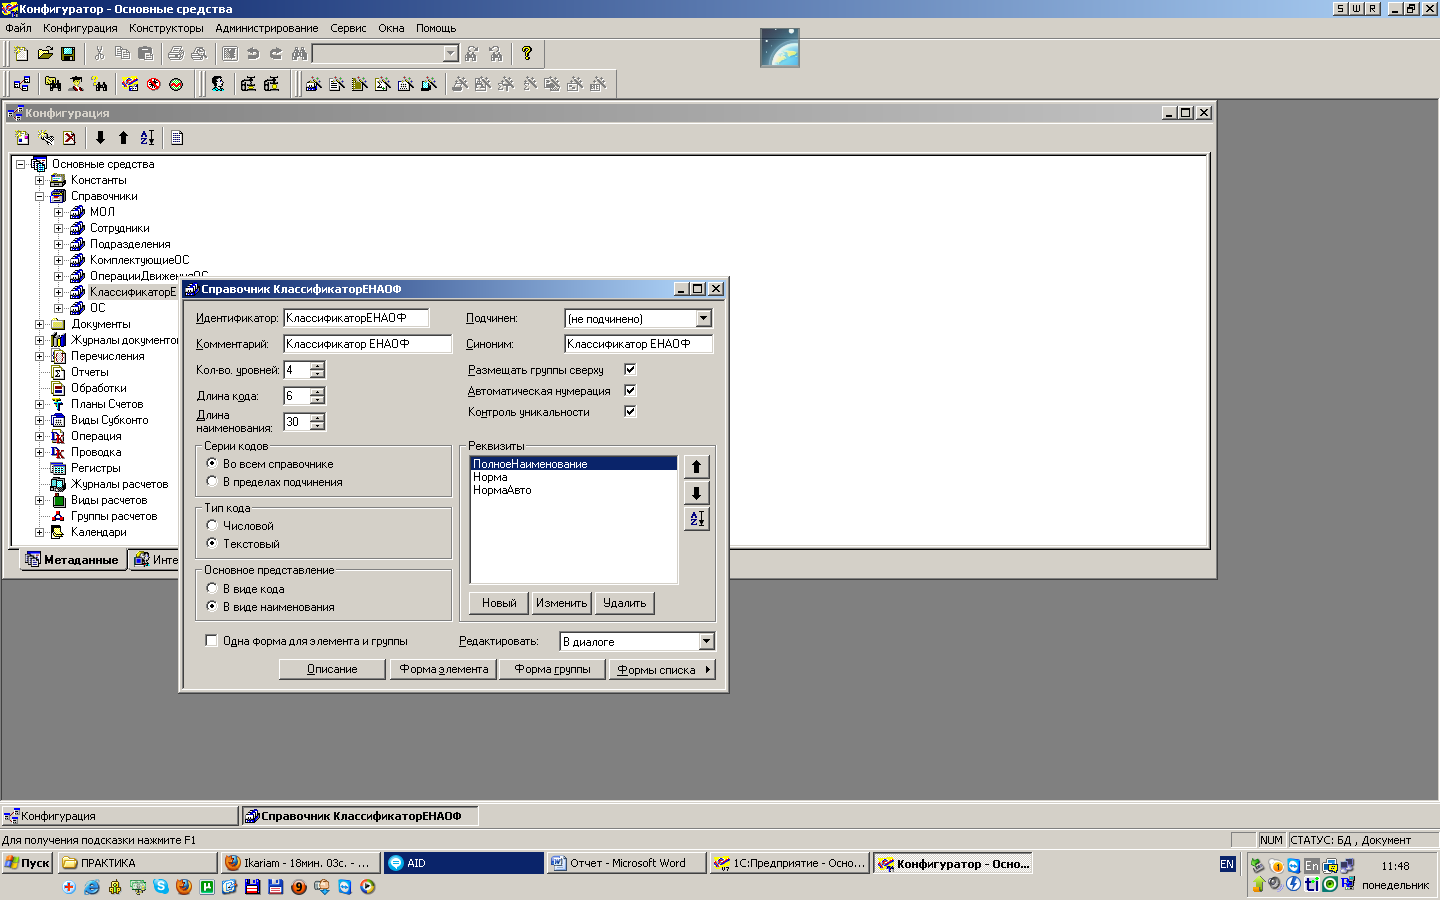The width and height of the screenshot is (1440, 900).
Task: Expand the Календари tree node
Action: coord(40,532)
